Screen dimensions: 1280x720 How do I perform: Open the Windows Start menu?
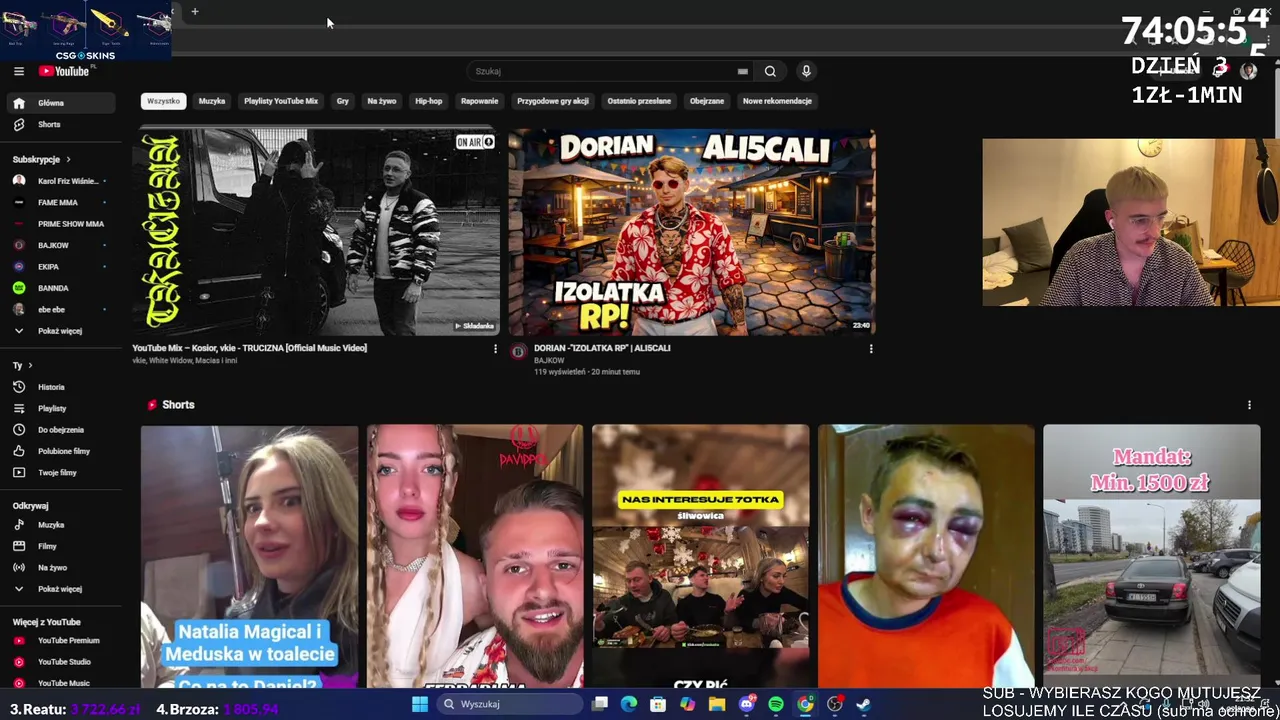[x=420, y=704]
